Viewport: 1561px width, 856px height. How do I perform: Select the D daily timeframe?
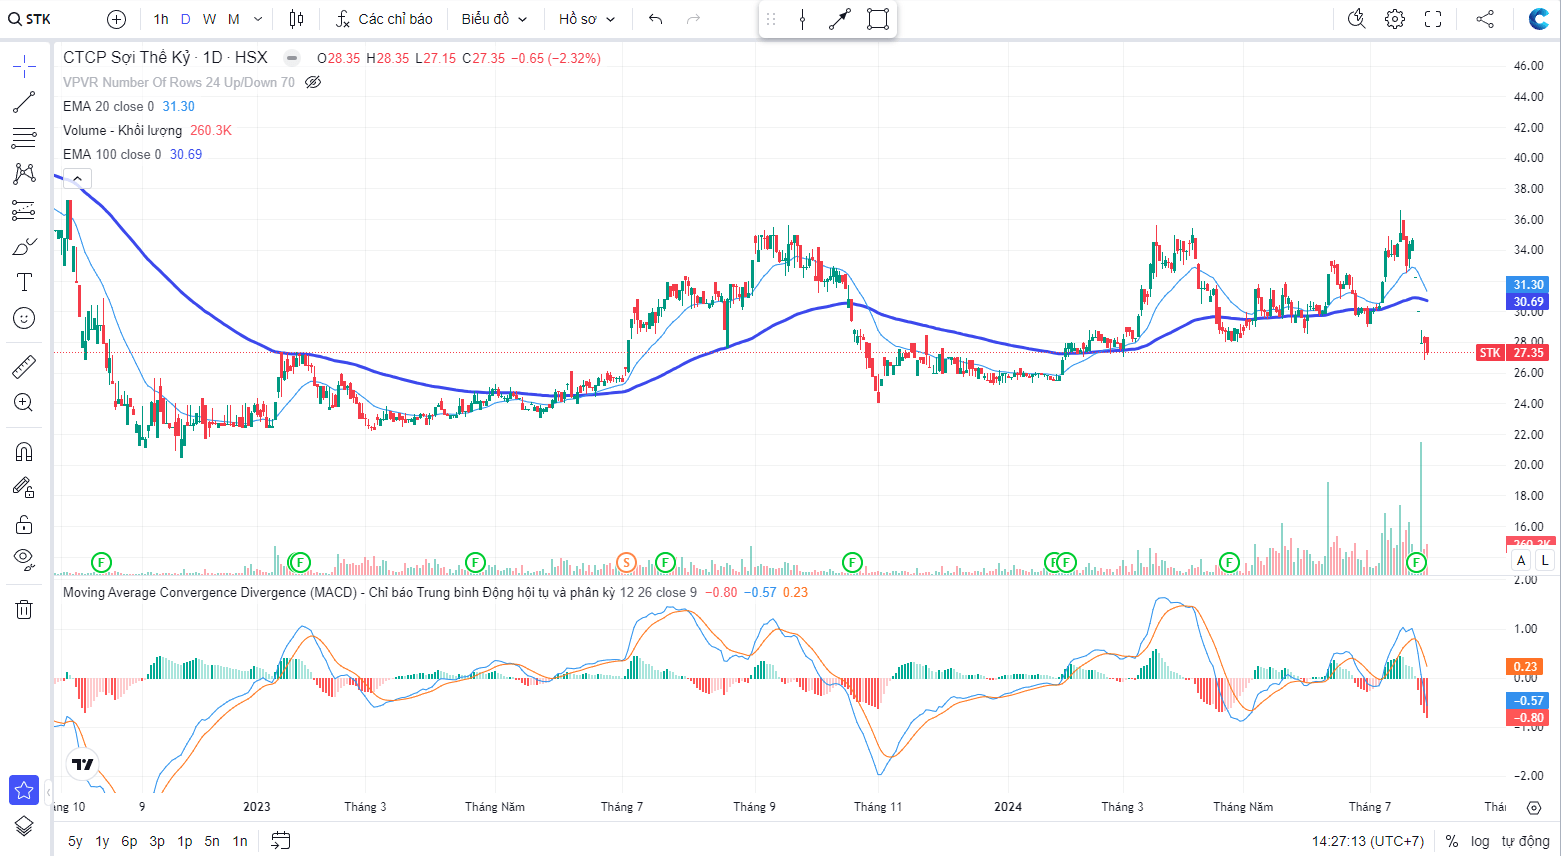coord(185,19)
